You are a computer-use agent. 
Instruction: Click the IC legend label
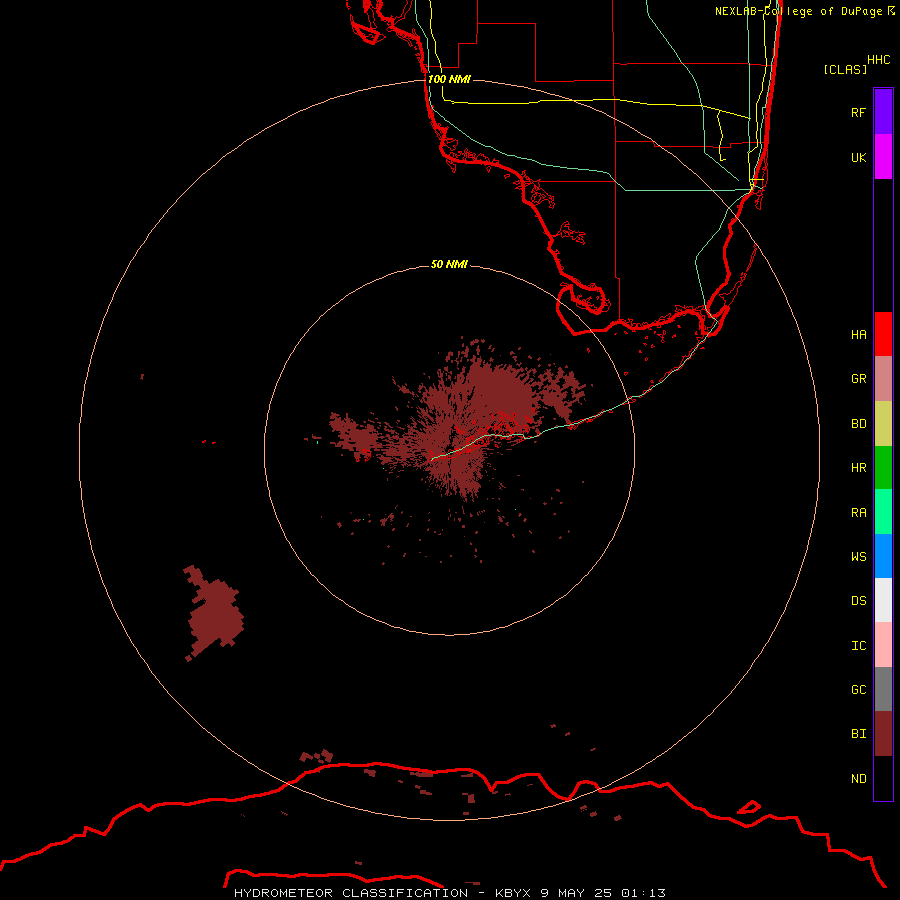point(858,645)
